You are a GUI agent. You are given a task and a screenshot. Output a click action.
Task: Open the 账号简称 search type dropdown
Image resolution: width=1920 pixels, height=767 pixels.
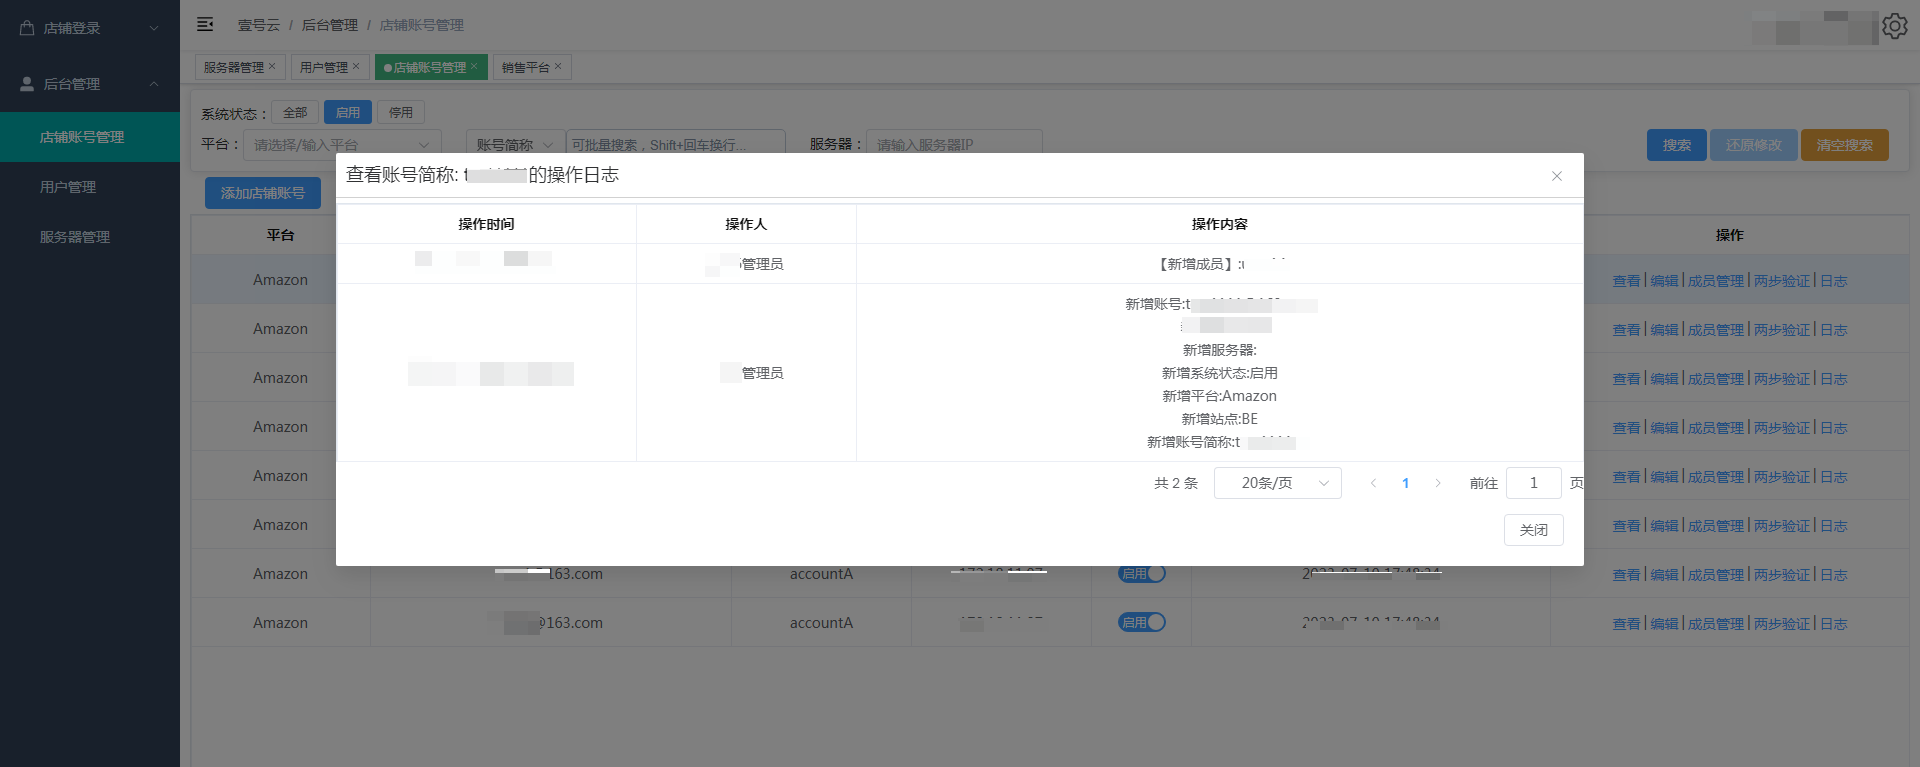coord(515,144)
